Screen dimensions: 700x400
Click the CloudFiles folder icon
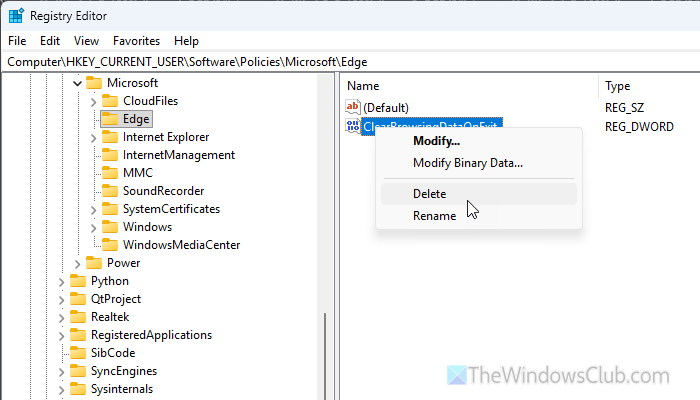point(110,101)
